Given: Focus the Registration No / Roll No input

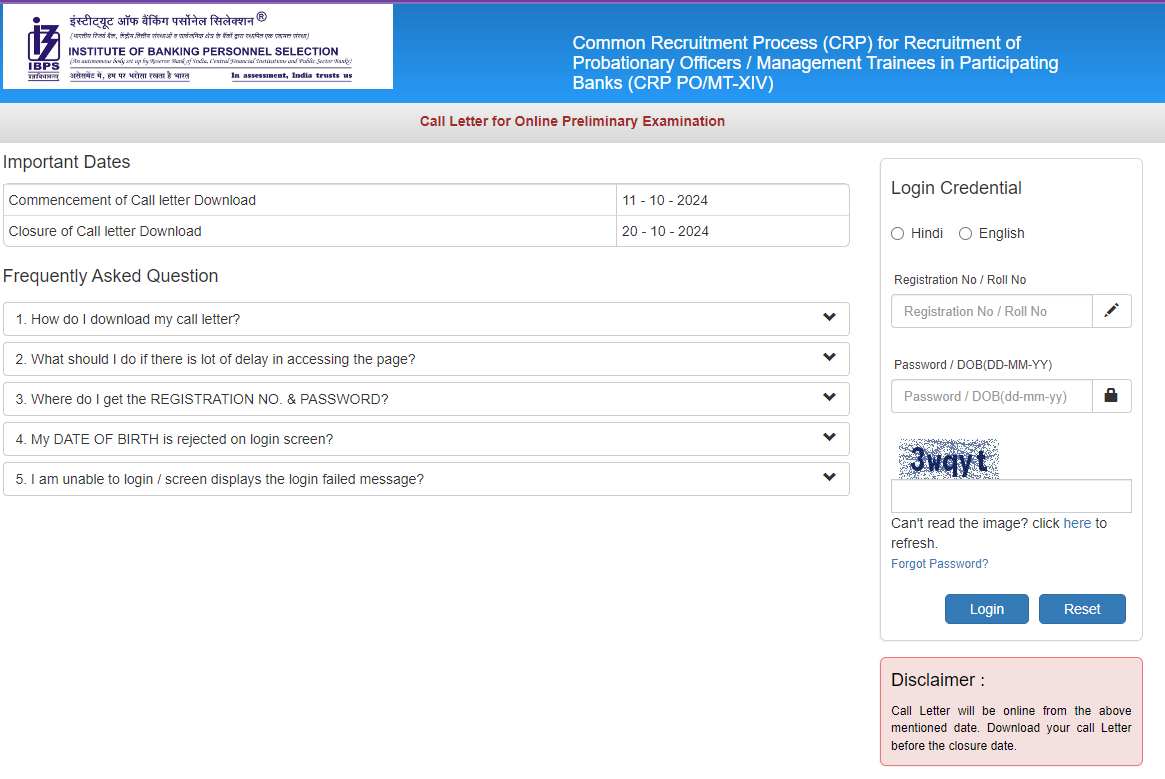Looking at the screenshot, I should pos(992,311).
